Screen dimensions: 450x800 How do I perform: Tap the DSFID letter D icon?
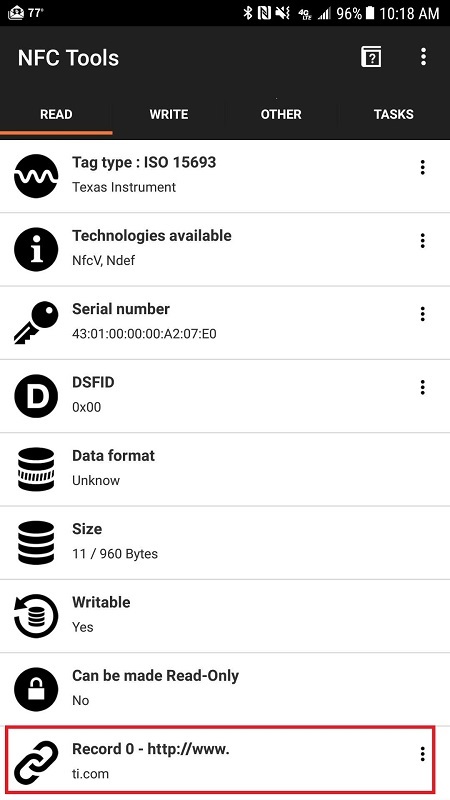36,396
